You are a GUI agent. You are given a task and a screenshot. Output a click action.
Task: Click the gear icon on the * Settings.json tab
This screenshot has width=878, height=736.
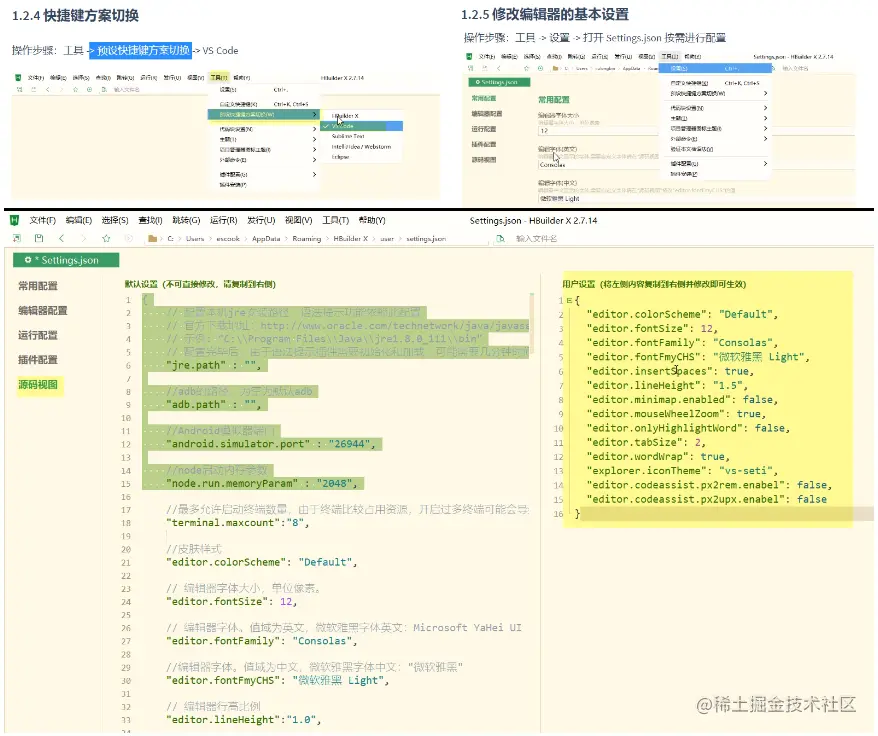(x=27, y=260)
